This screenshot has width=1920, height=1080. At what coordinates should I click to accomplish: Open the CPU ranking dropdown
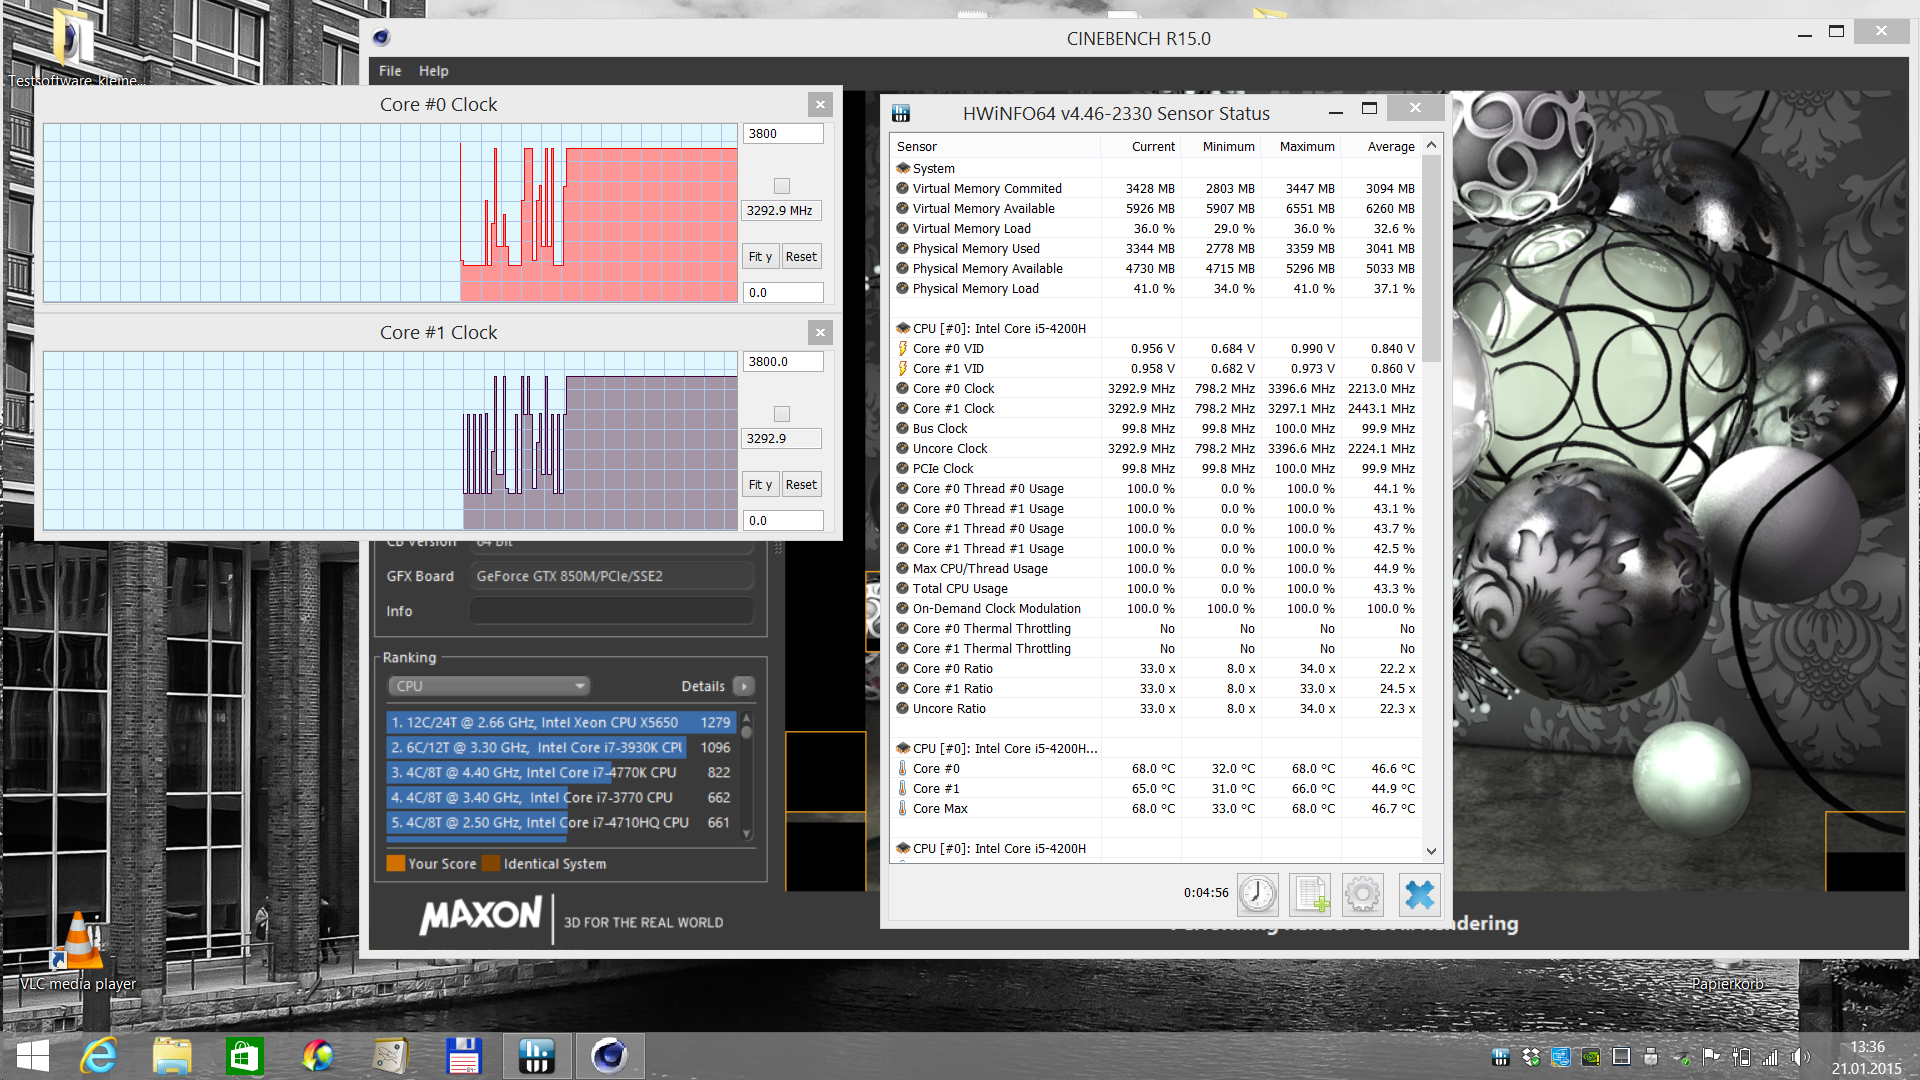[488, 686]
